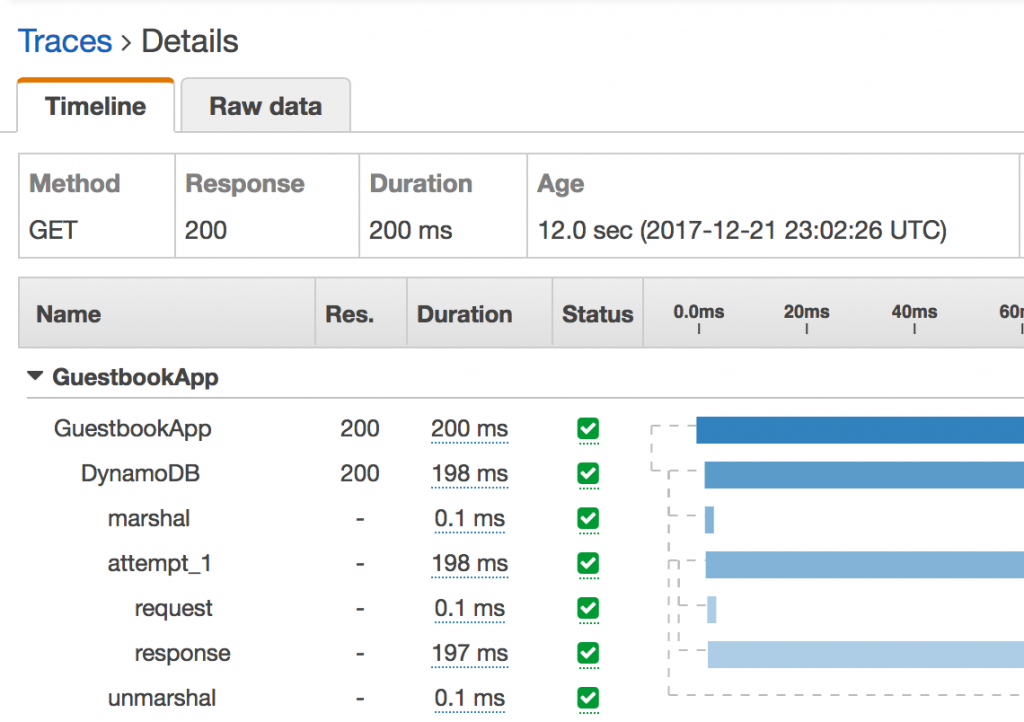Click the response row green status check
This screenshot has height=722, width=1024.
coord(588,653)
